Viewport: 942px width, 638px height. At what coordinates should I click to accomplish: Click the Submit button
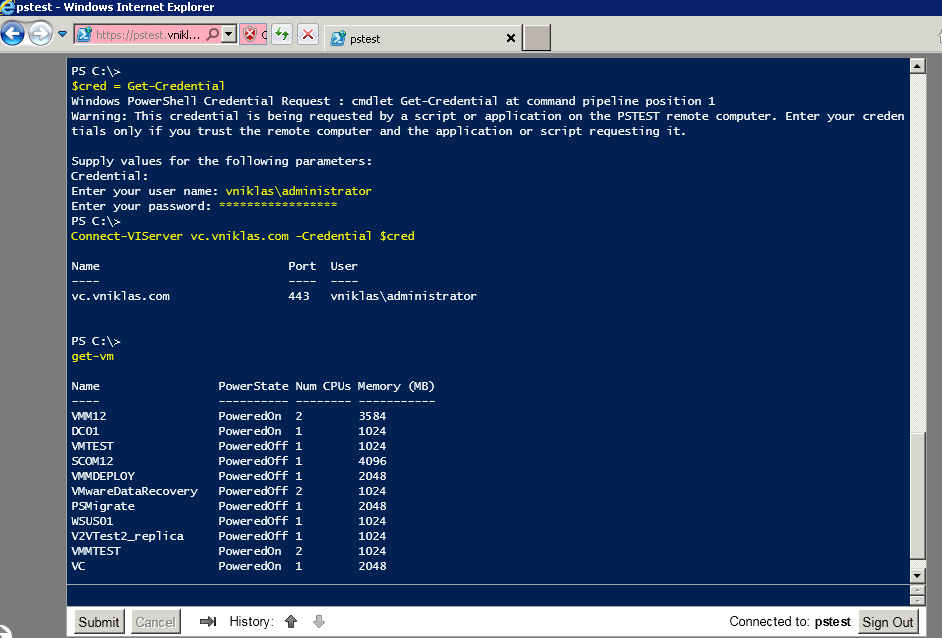[x=99, y=622]
